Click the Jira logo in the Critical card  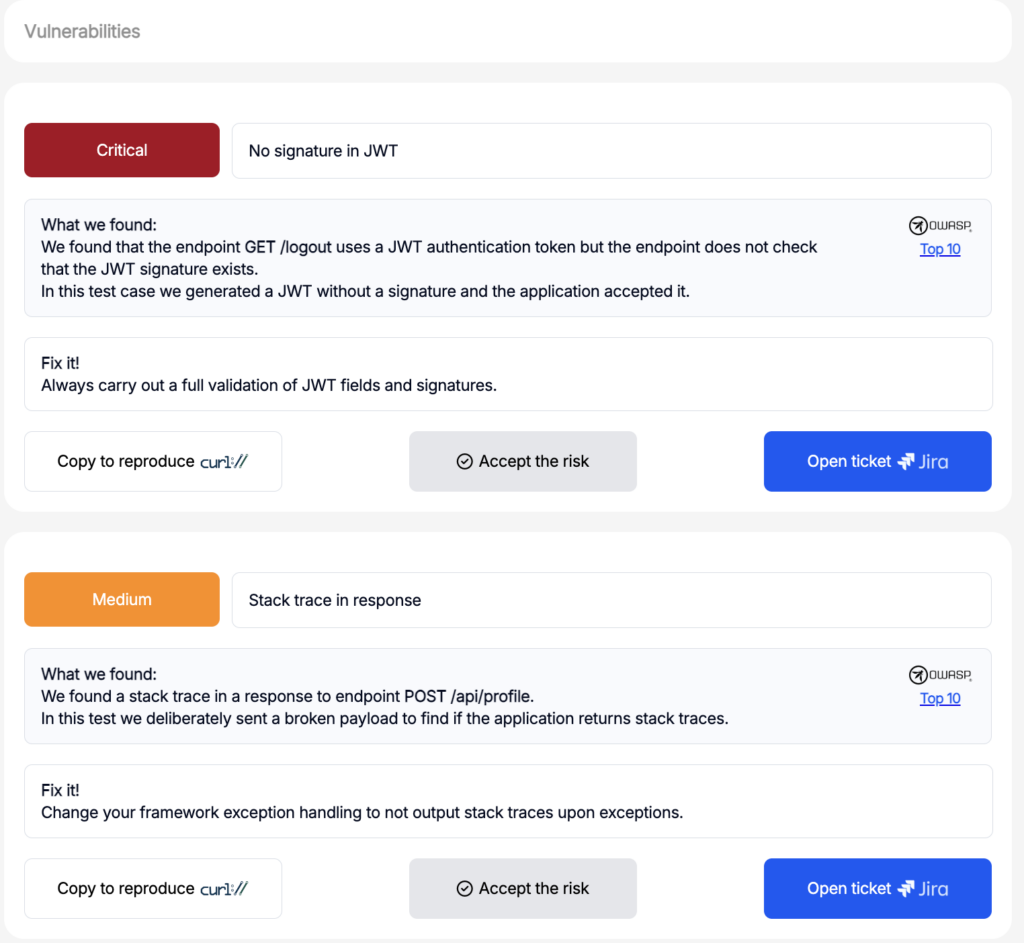[x=923, y=462]
